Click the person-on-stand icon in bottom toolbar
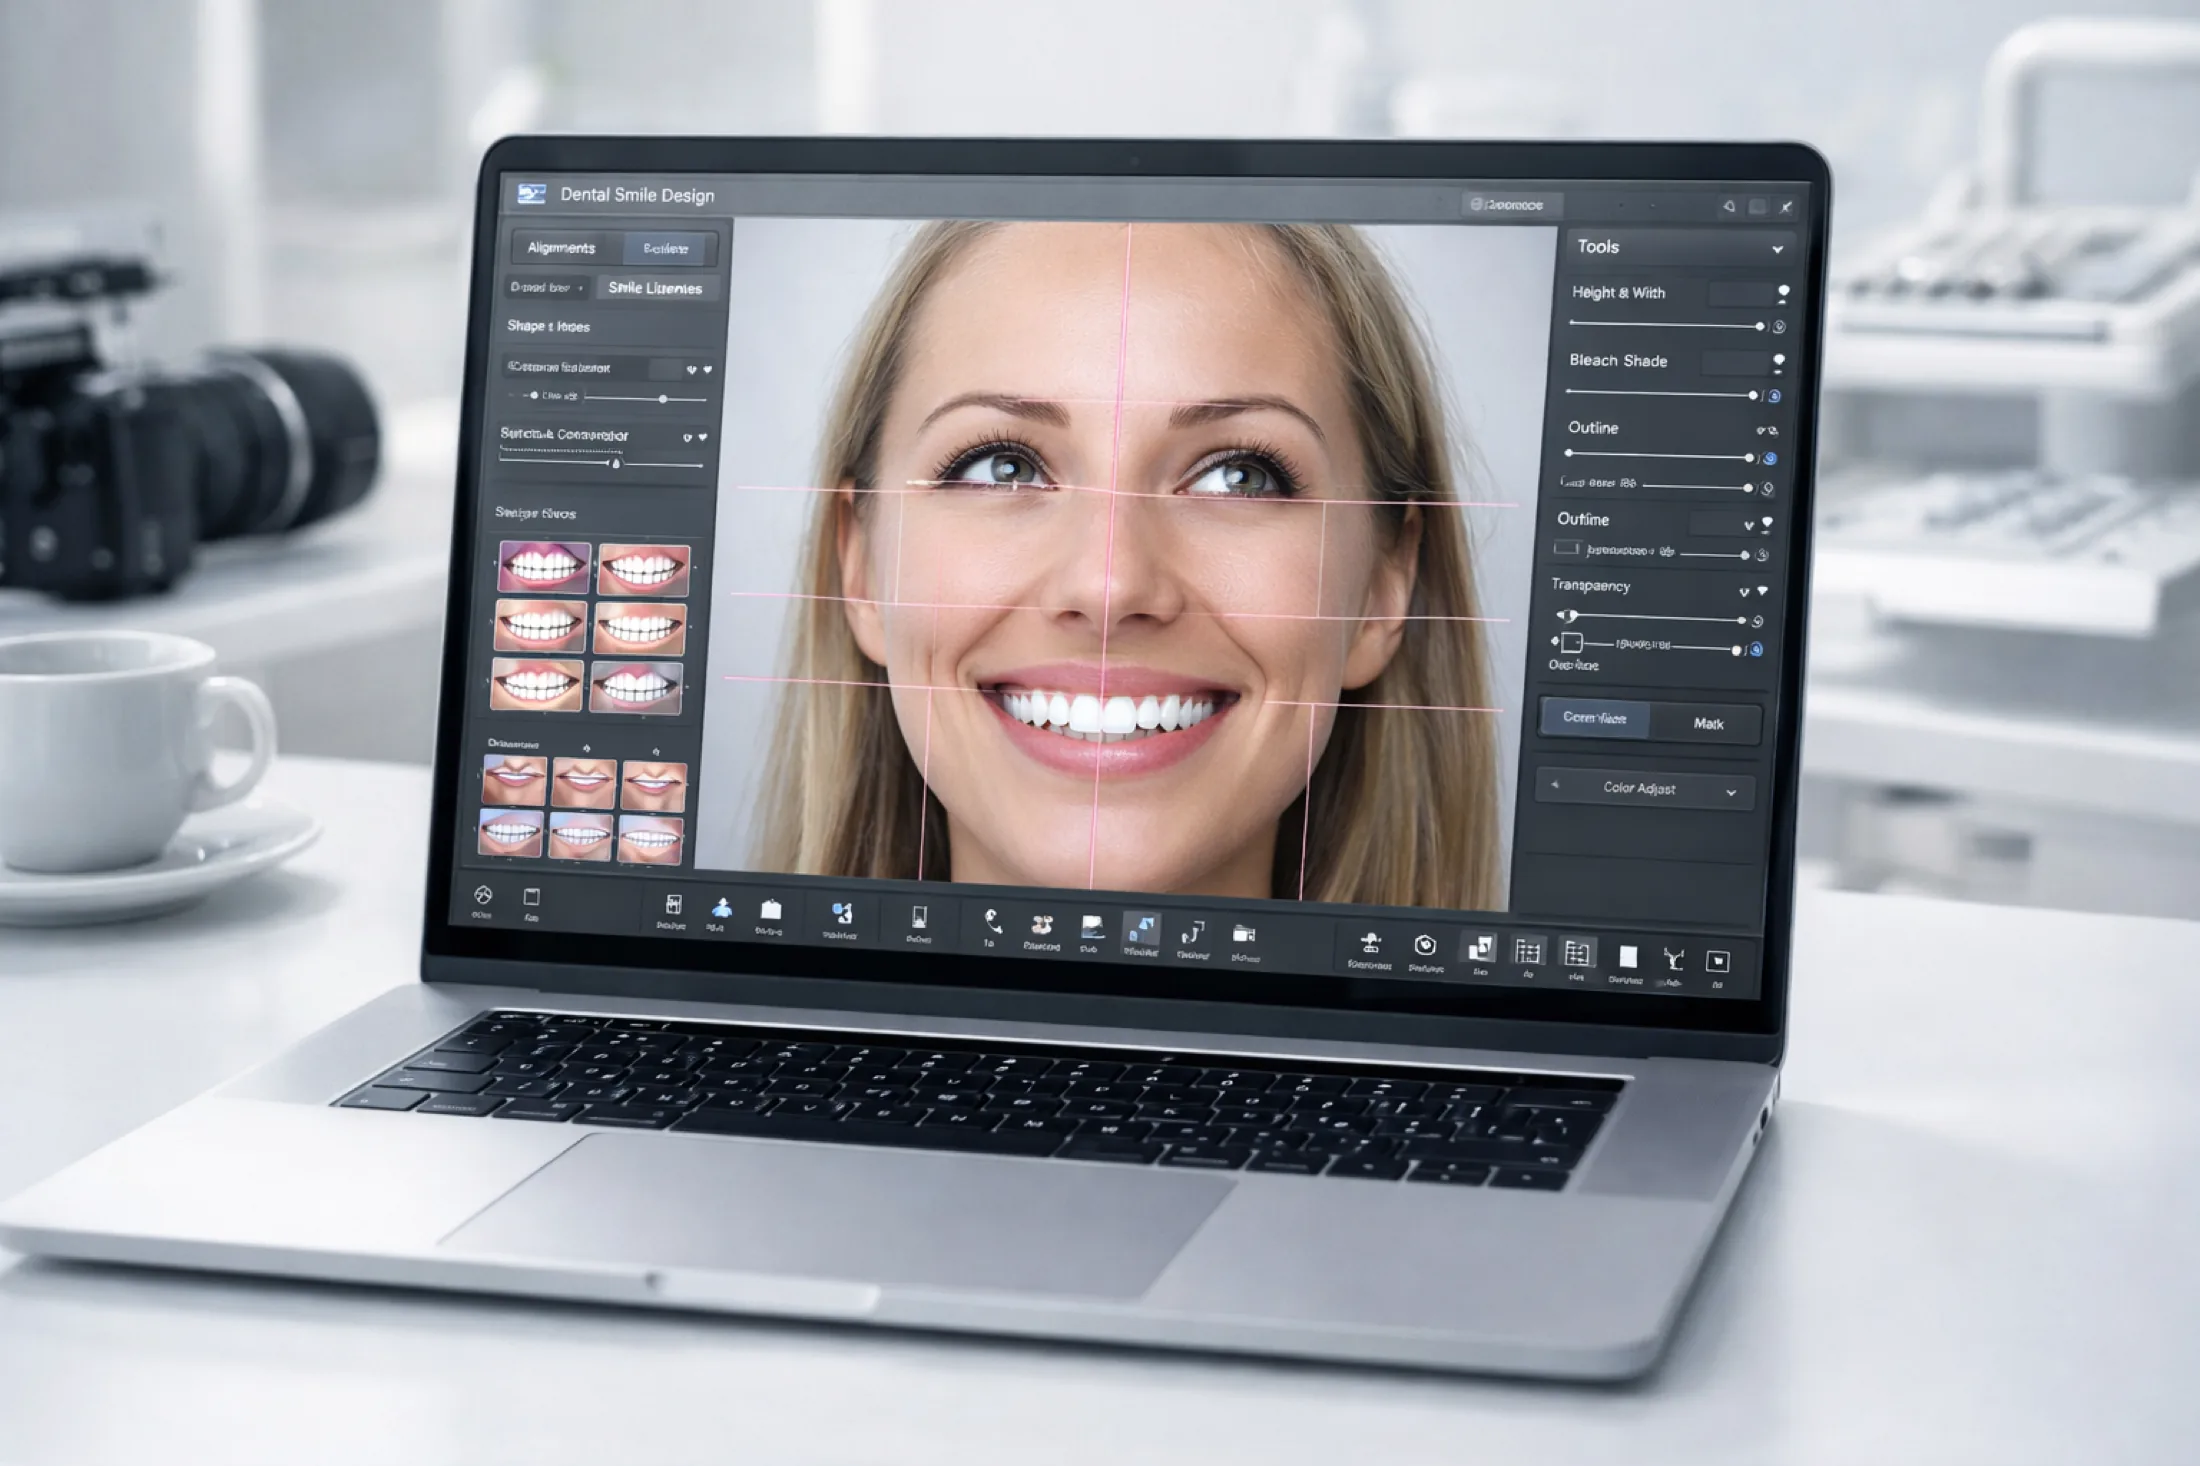Viewport: 2200px width, 1466px height. 1371,942
